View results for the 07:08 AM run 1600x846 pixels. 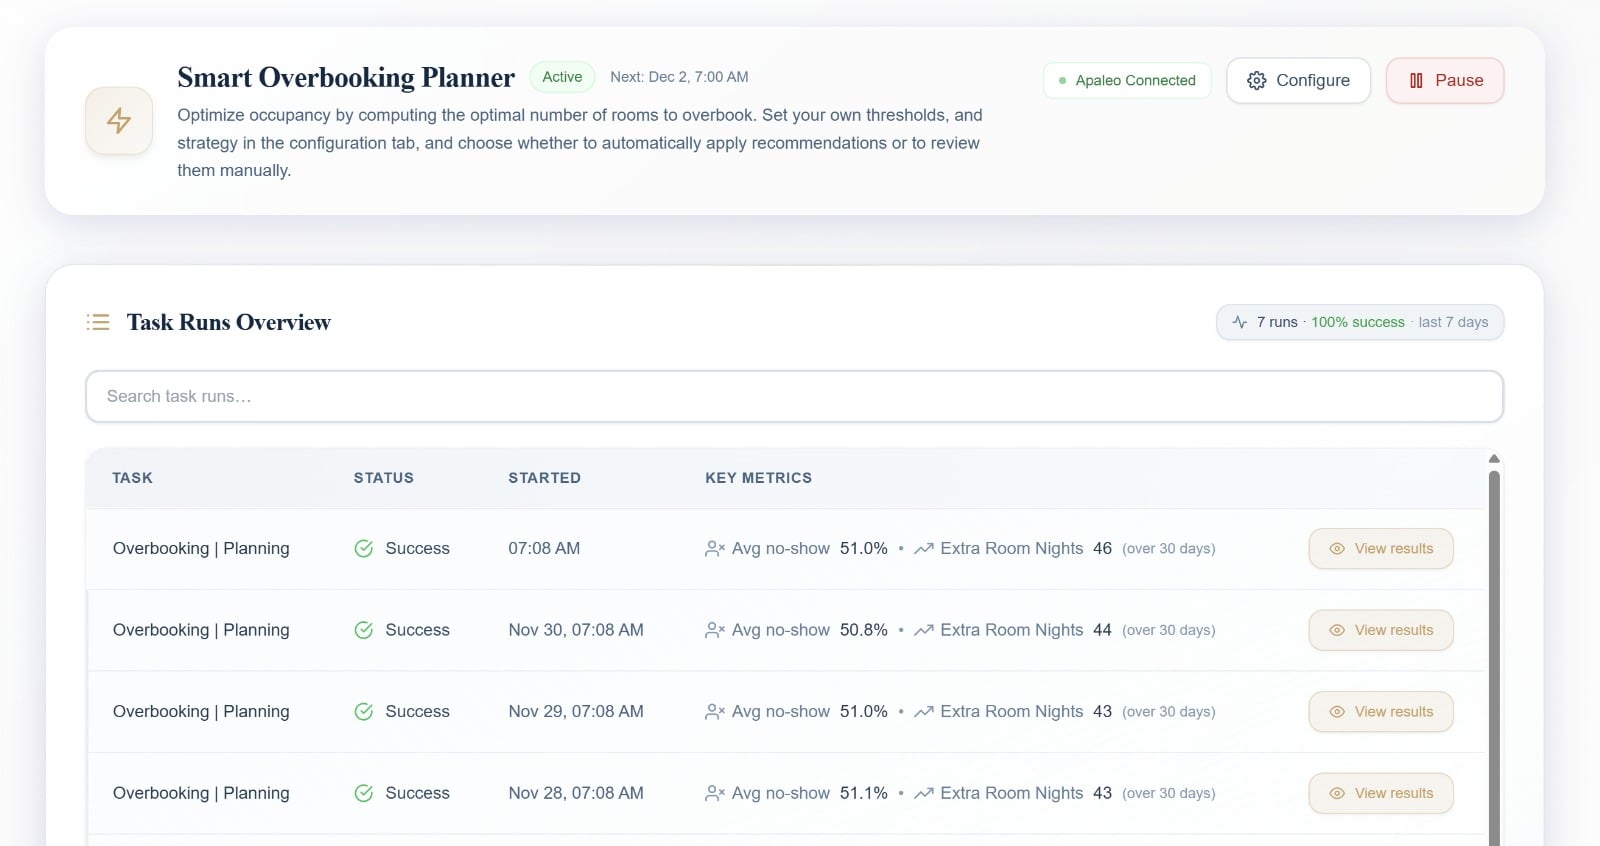click(x=1380, y=548)
